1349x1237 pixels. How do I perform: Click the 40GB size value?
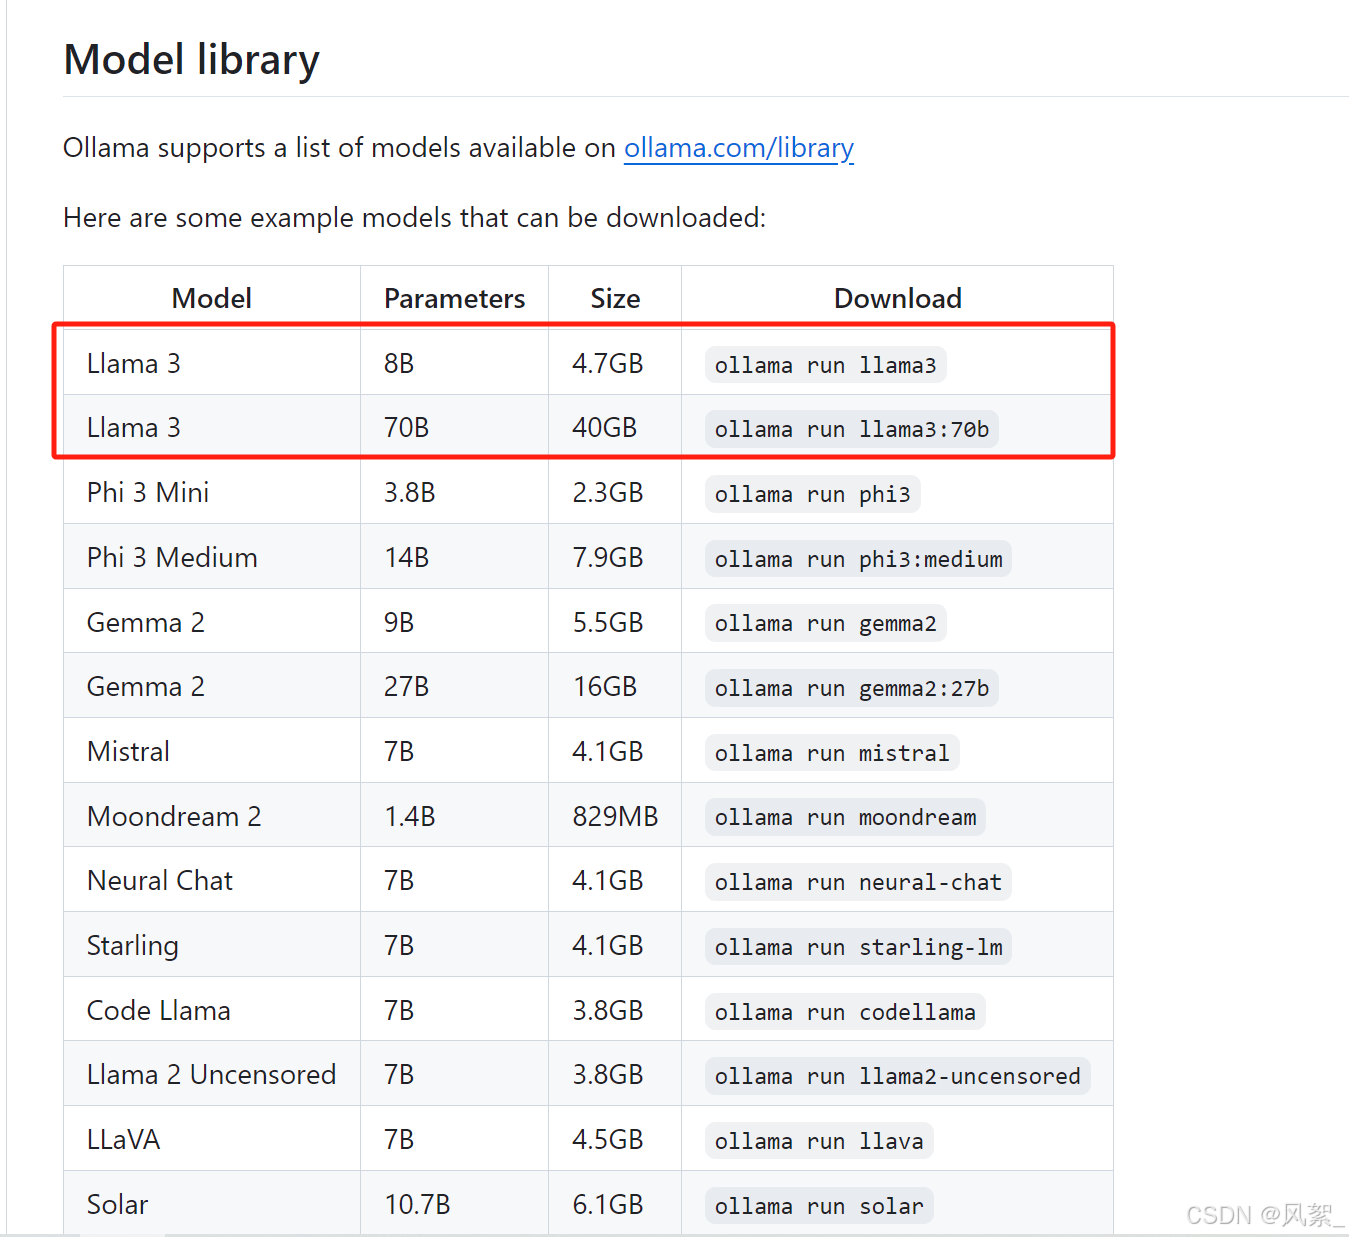tap(604, 427)
